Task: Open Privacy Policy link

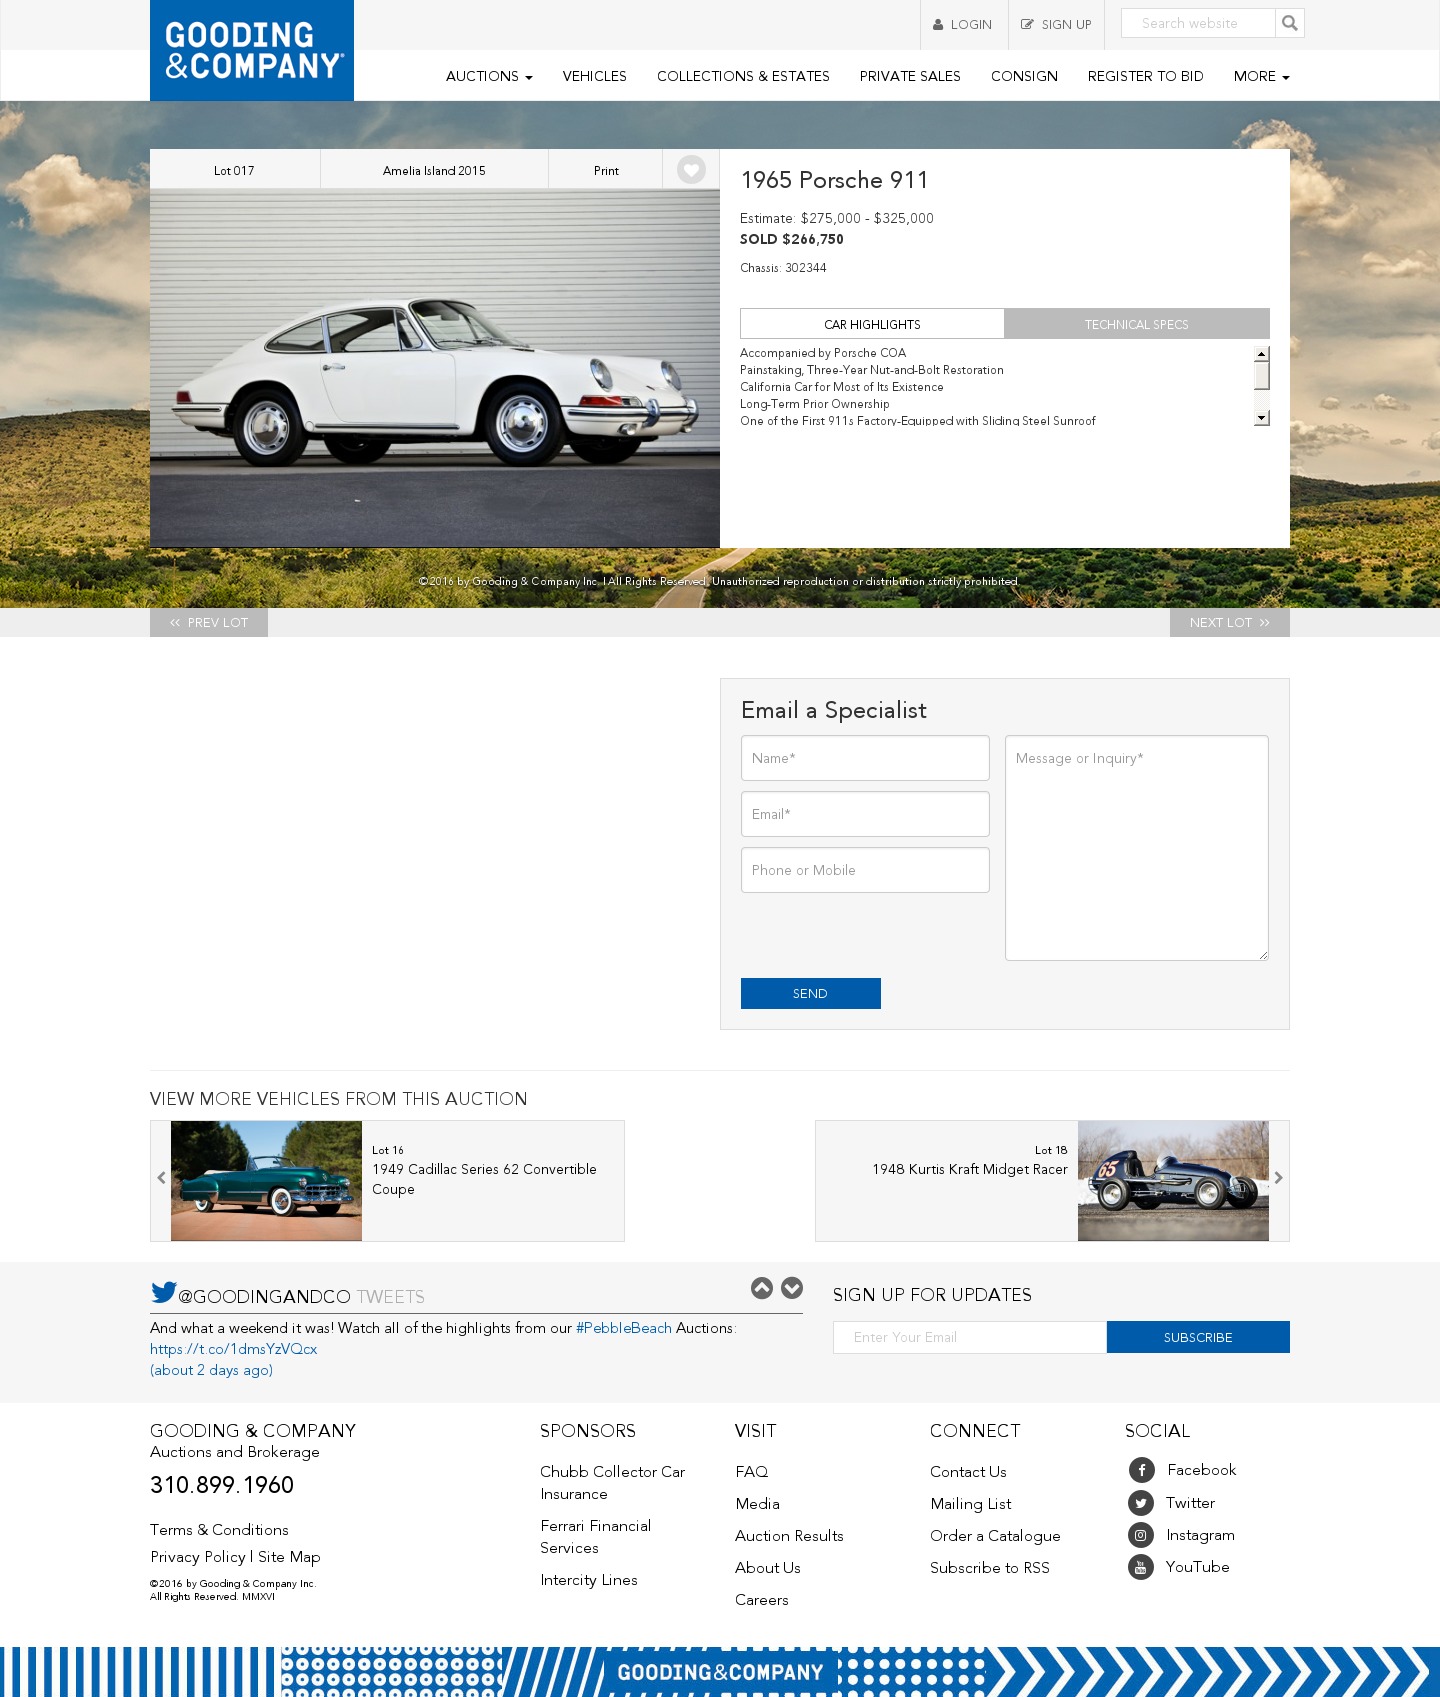Action: (x=198, y=1557)
